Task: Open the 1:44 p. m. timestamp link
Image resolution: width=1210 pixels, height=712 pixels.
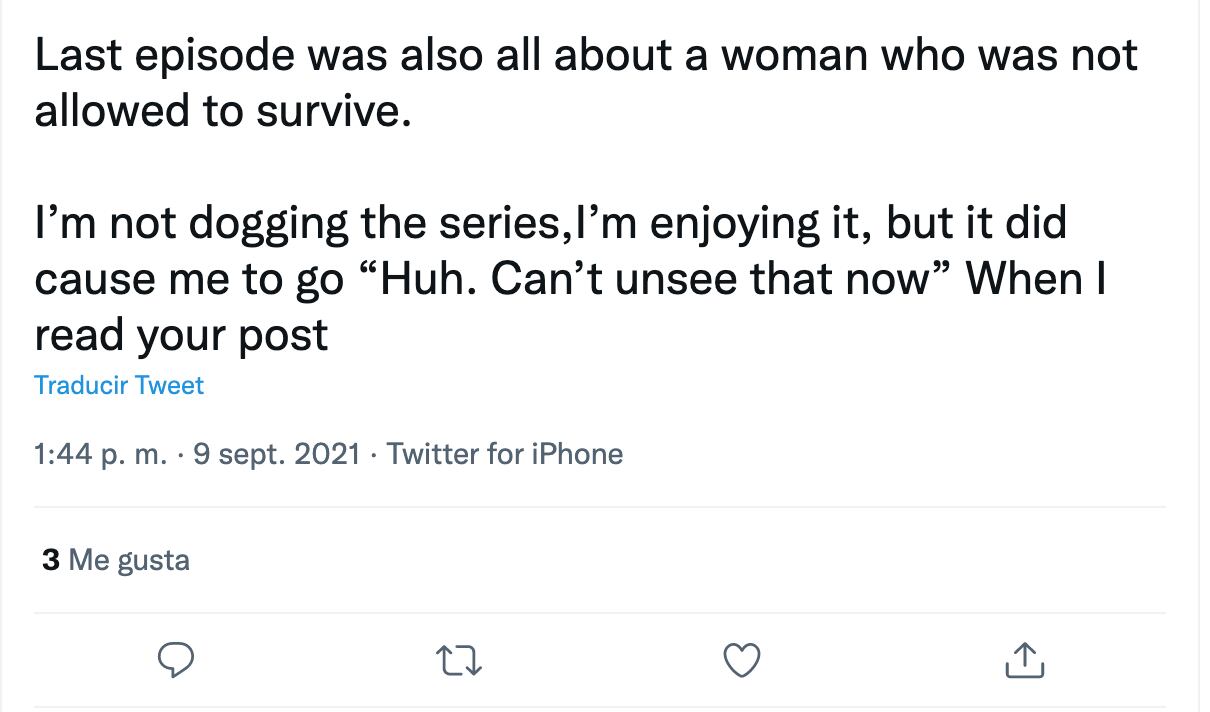Action: [x=100, y=454]
